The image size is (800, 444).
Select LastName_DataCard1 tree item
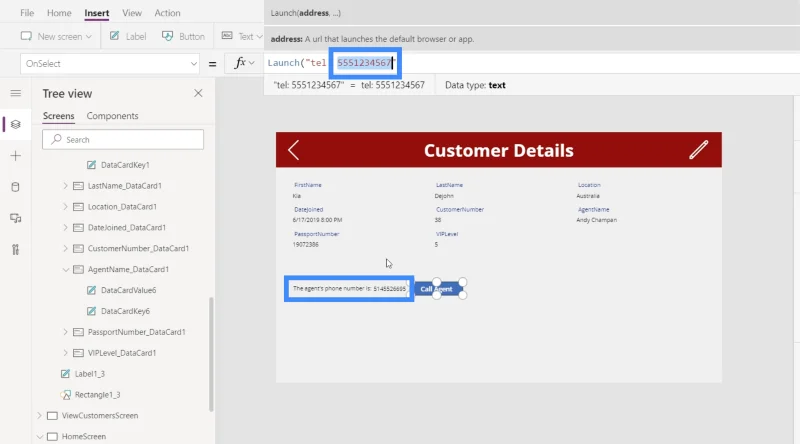124,186
